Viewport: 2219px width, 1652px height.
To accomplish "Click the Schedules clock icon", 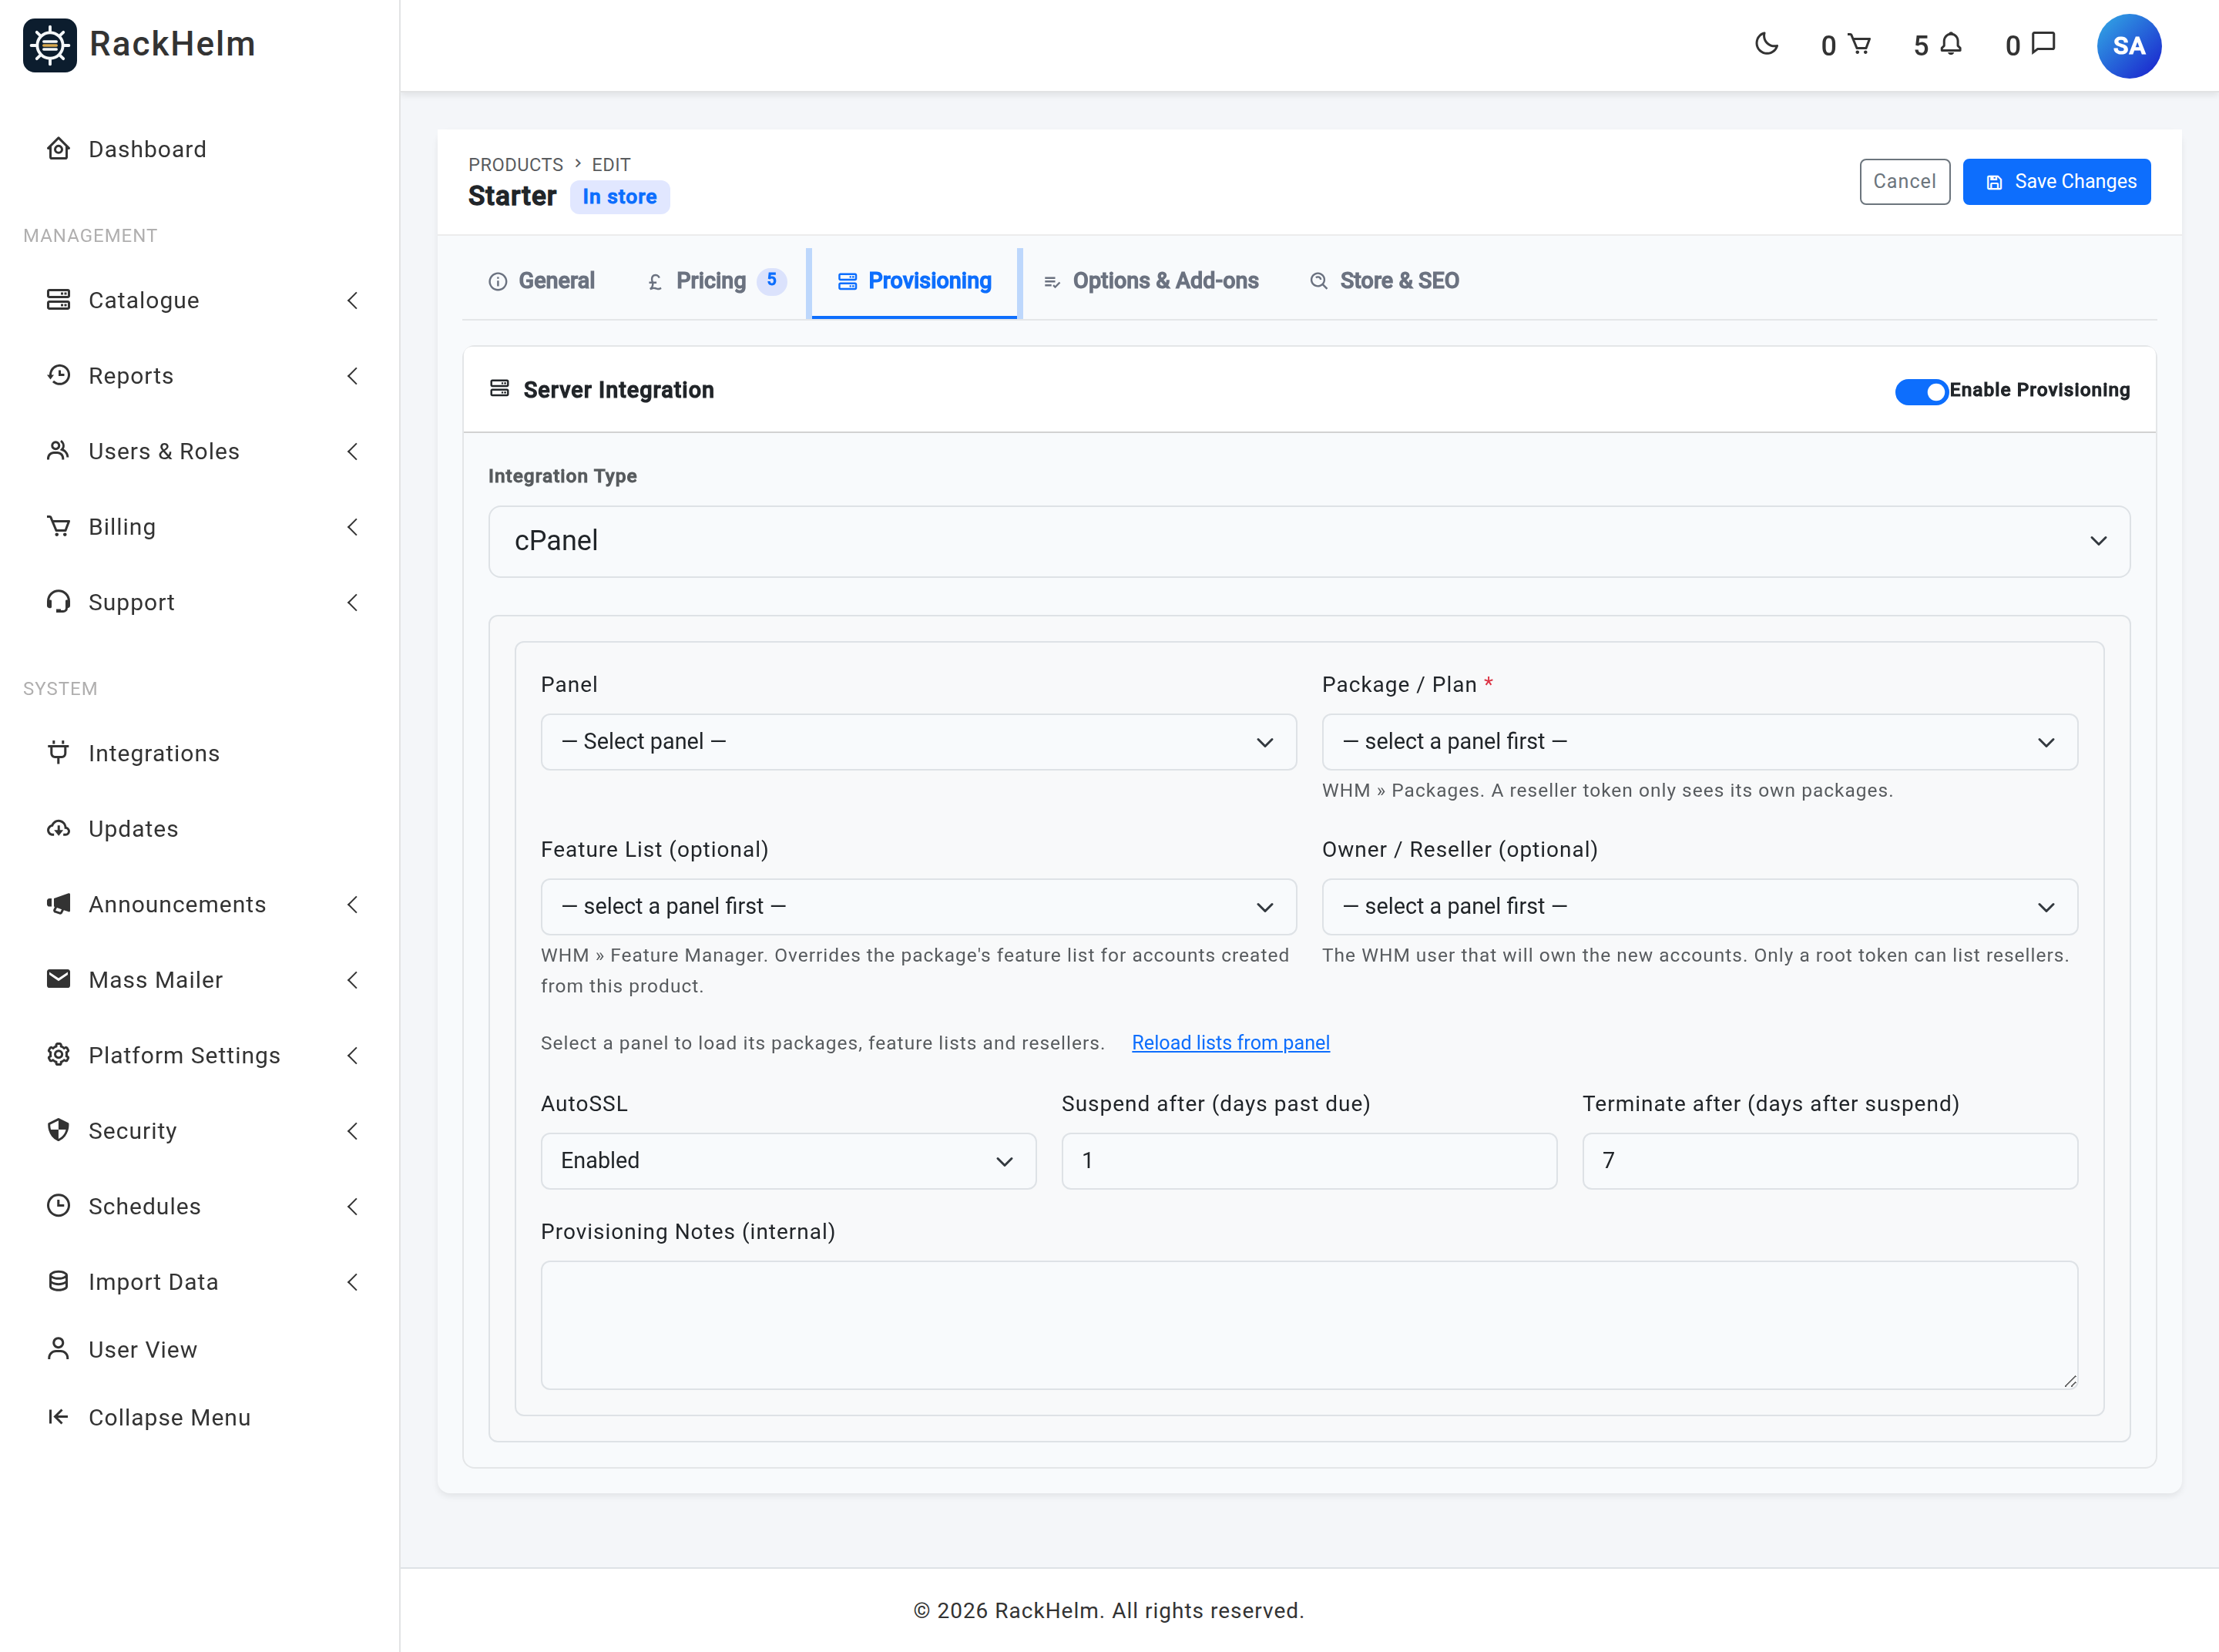I will pyautogui.click(x=58, y=1206).
